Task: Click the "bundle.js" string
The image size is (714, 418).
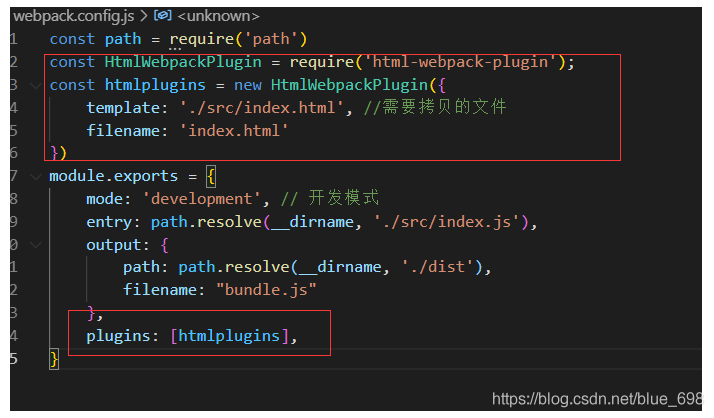Action: (x=266, y=290)
